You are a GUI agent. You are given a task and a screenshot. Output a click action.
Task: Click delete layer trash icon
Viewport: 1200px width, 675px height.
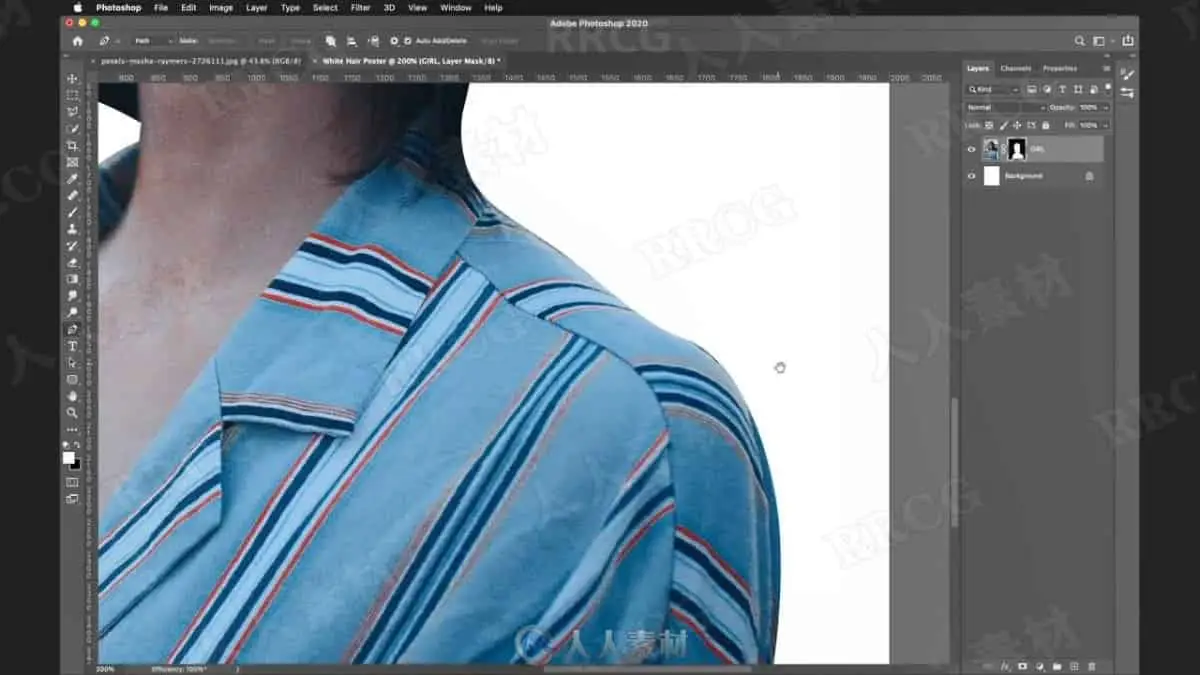click(1091, 665)
